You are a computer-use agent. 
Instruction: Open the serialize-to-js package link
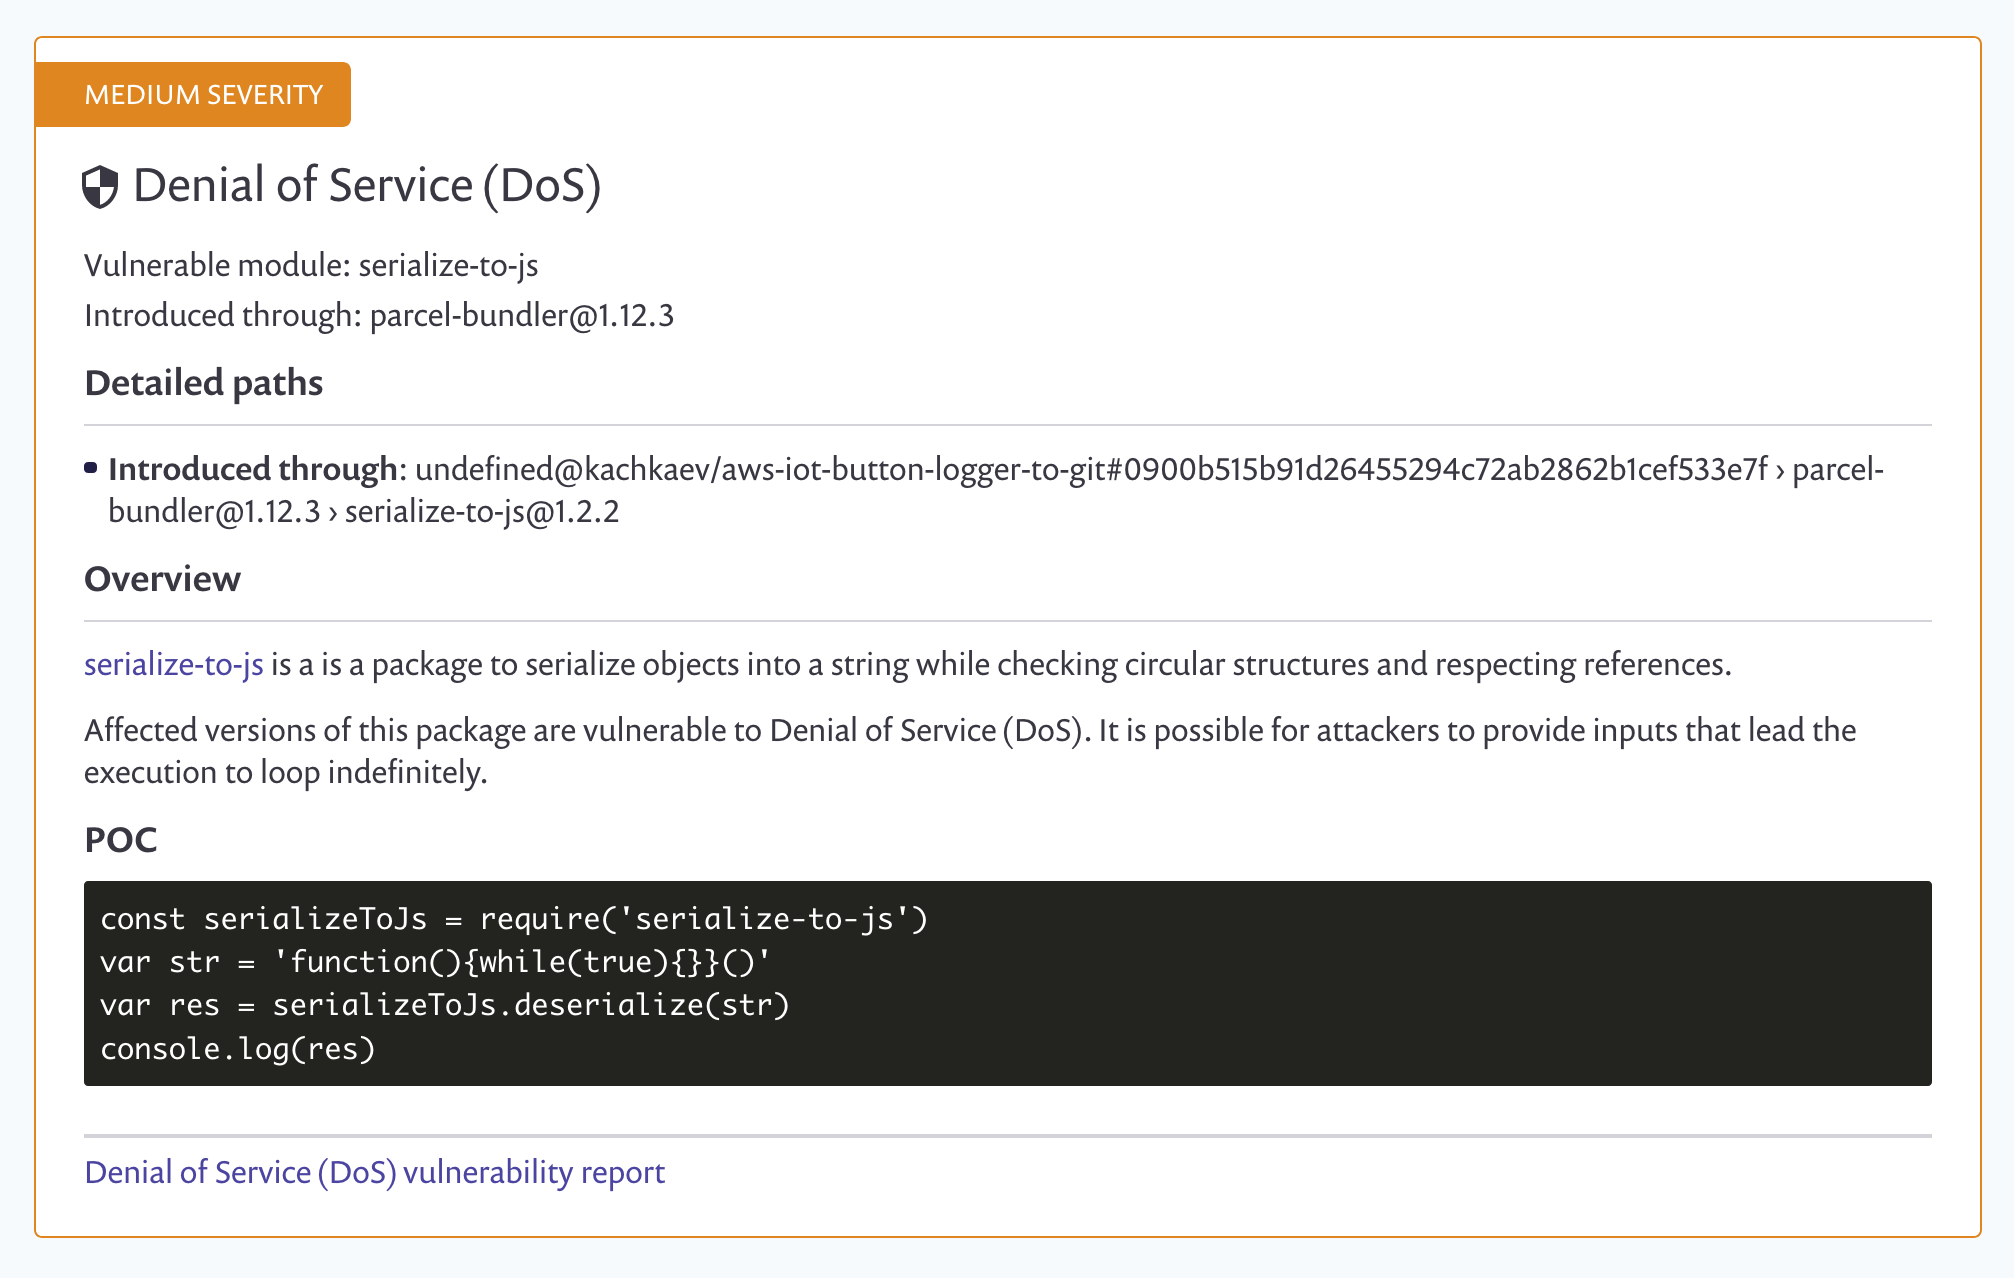pyautogui.click(x=173, y=665)
